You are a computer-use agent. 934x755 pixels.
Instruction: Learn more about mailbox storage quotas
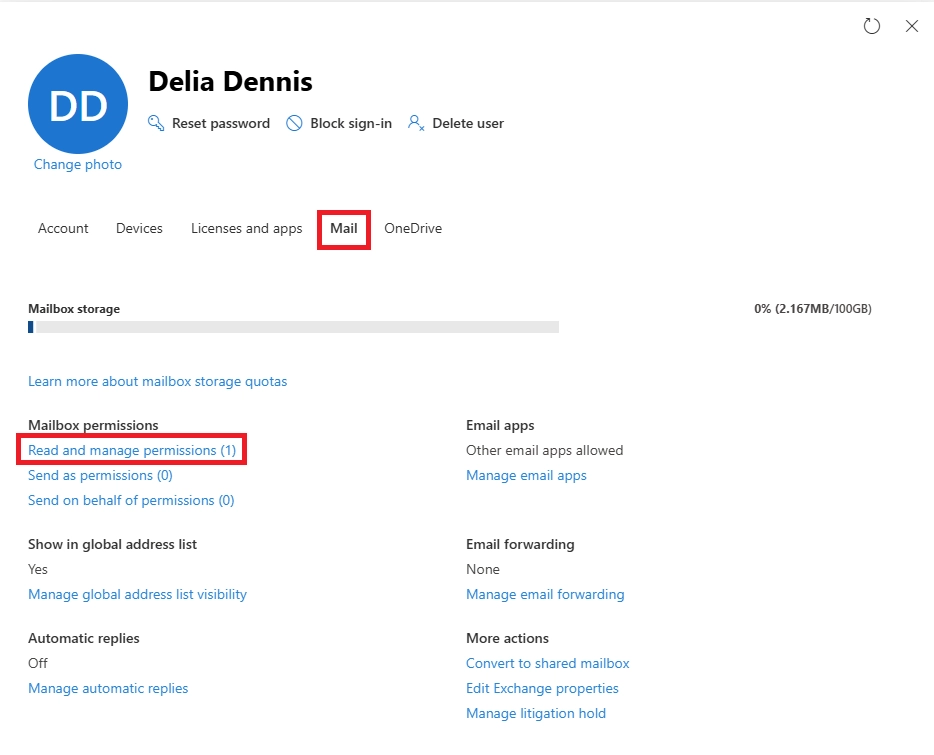click(x=157, y=381)
